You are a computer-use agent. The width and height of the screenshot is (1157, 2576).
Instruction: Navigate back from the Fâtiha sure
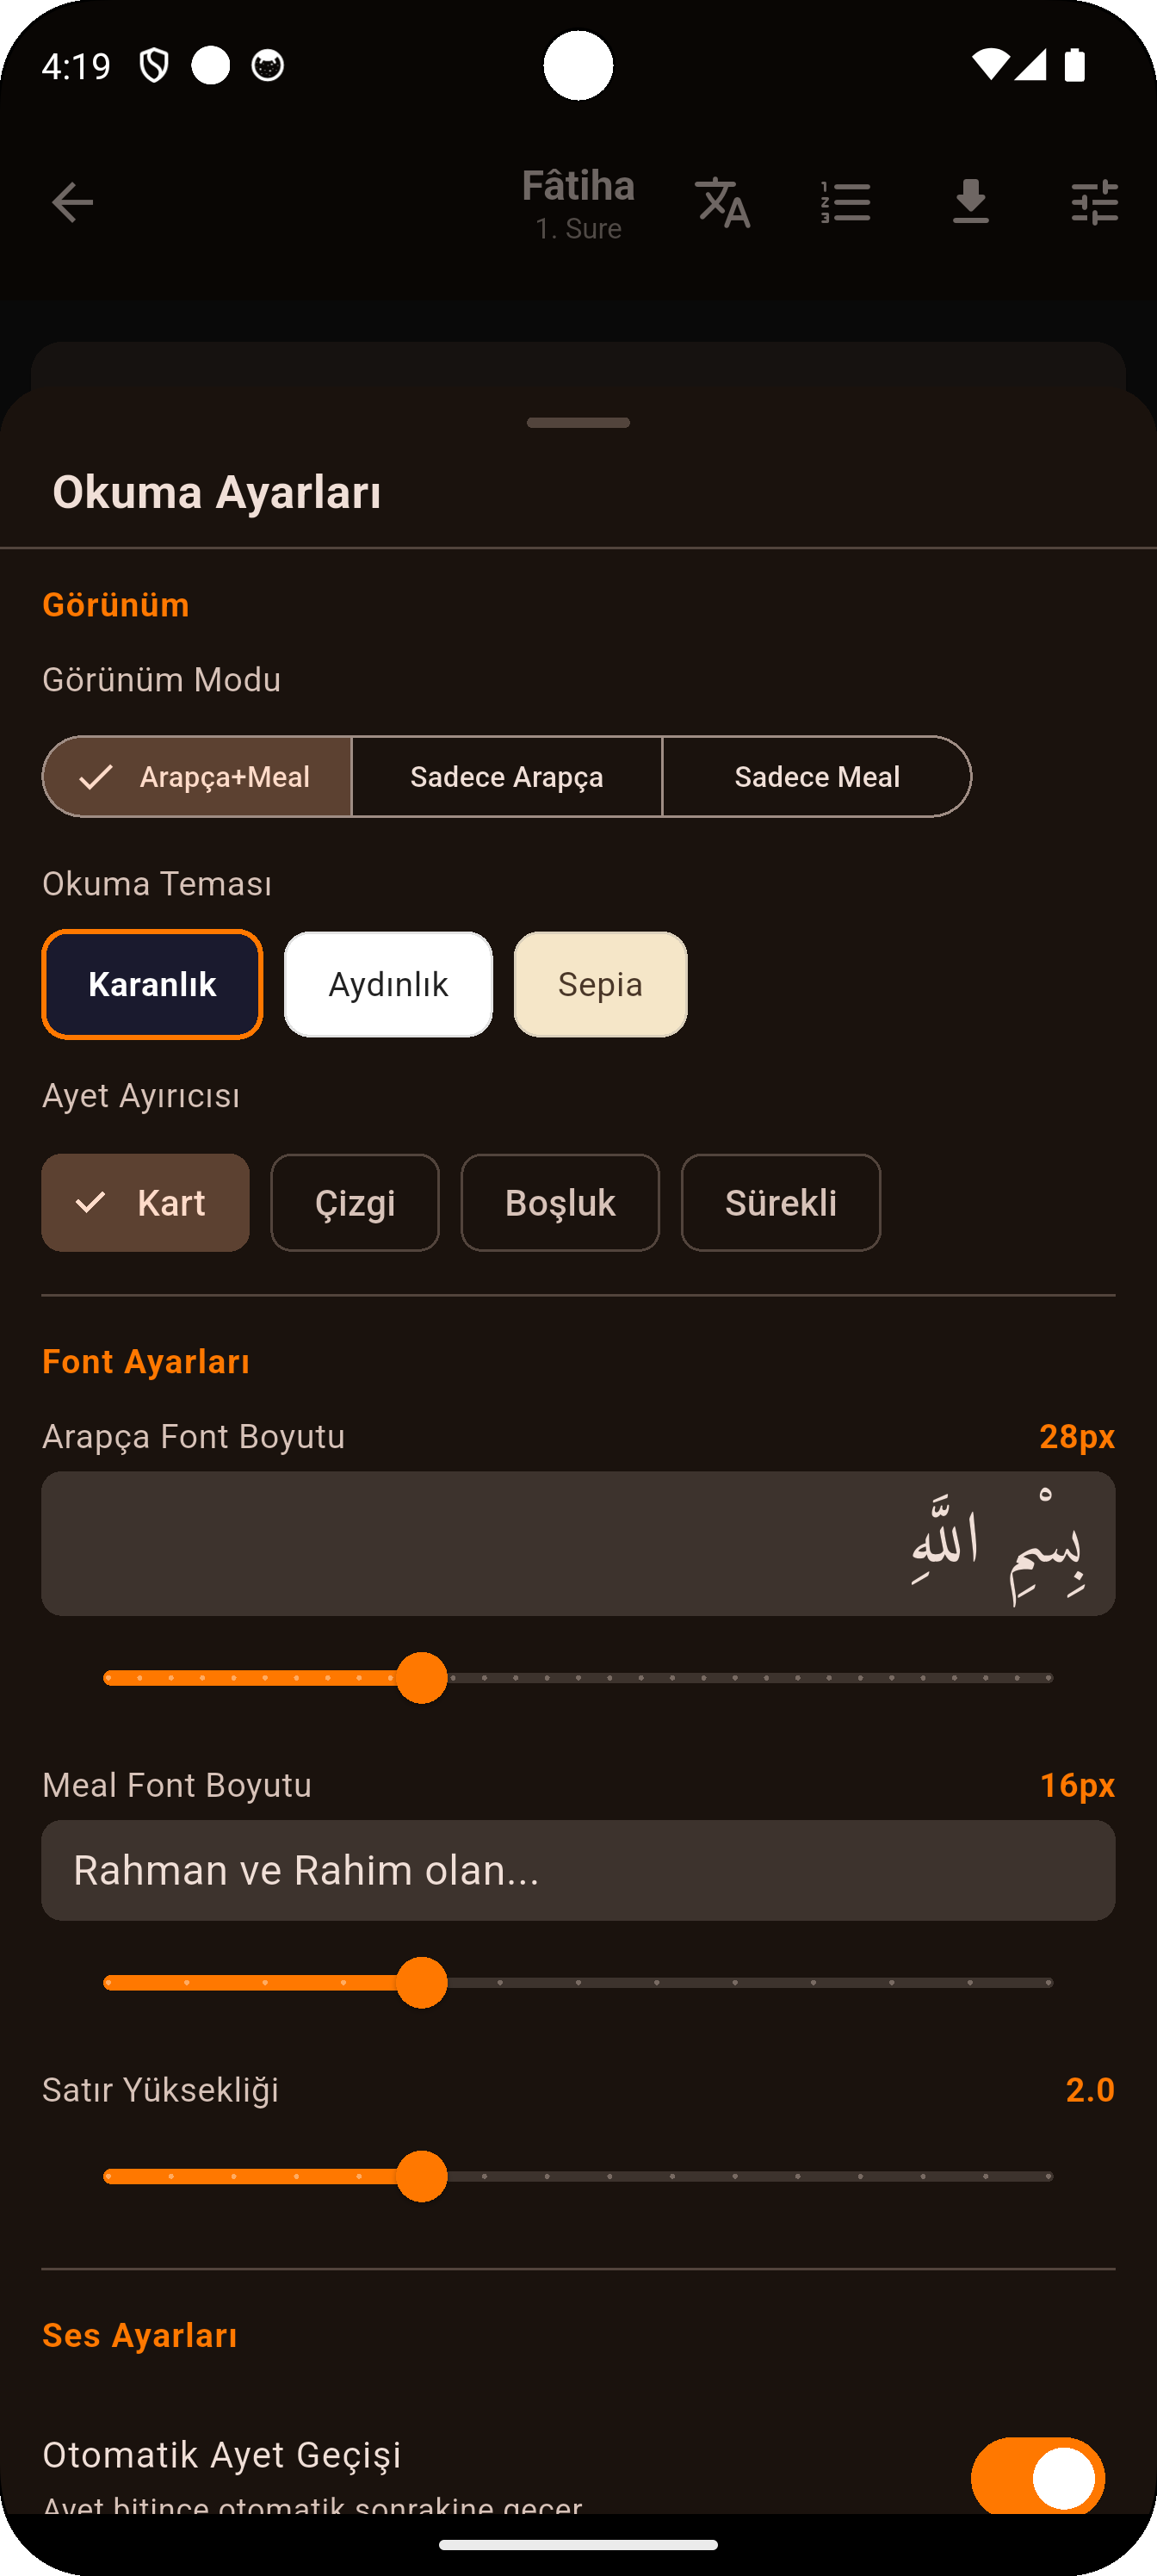(71, 202)
